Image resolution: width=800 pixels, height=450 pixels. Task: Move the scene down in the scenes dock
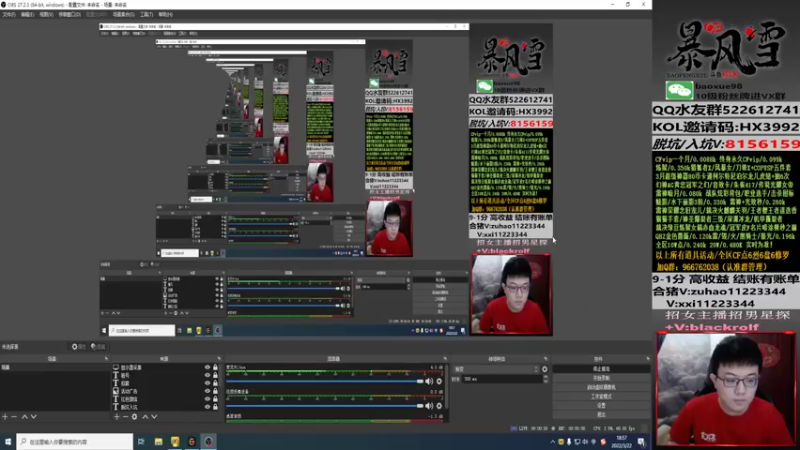(x=33, y=417)
